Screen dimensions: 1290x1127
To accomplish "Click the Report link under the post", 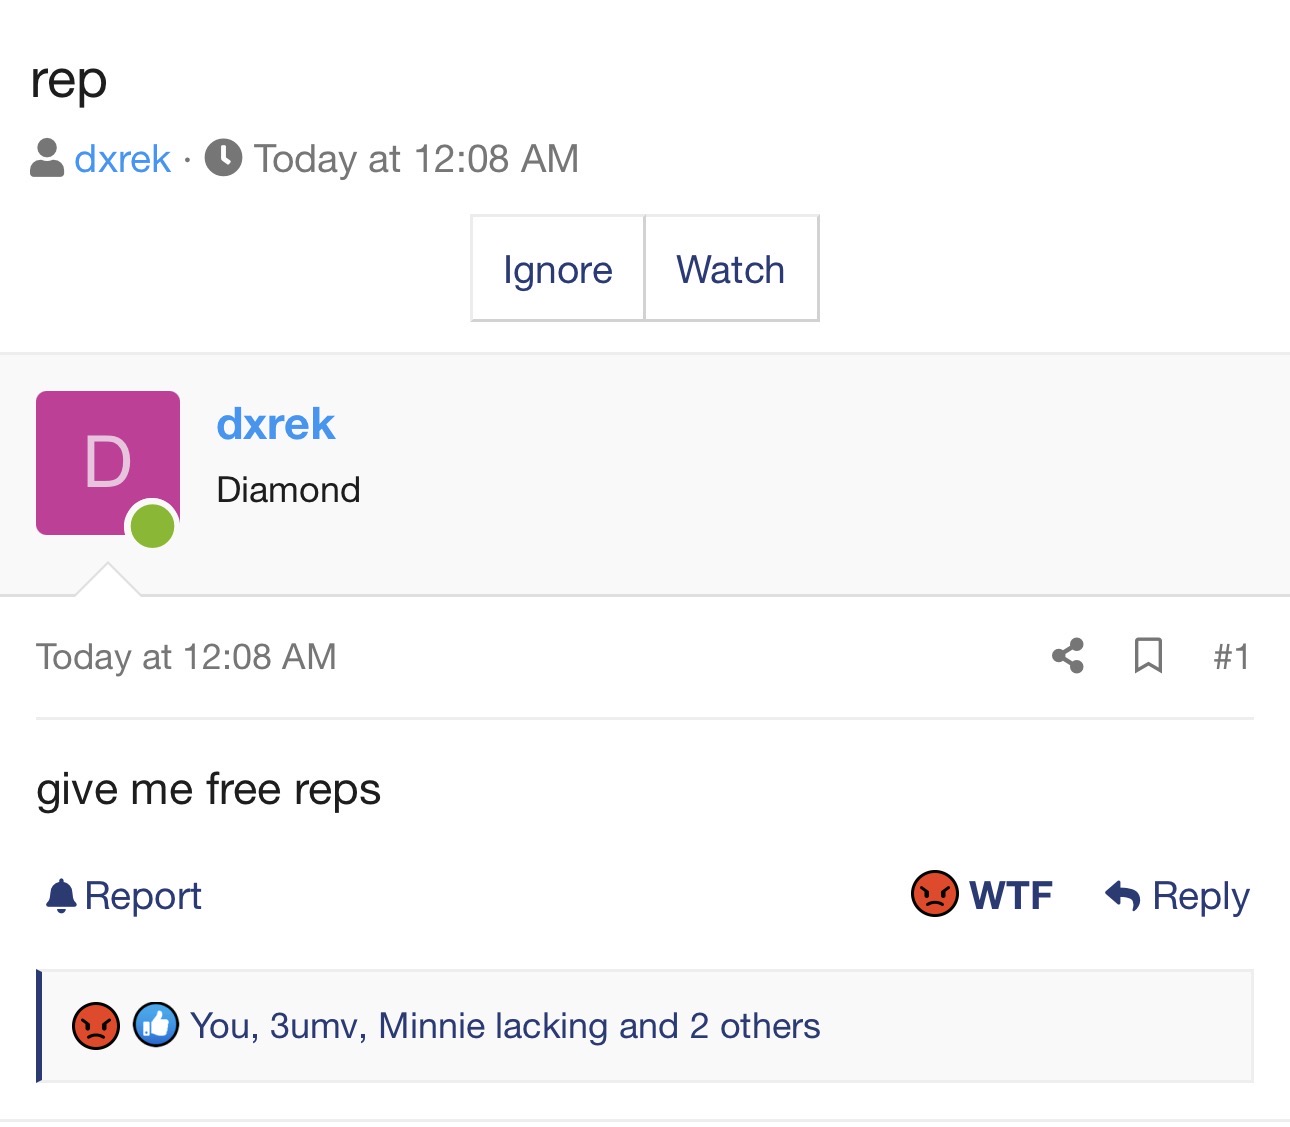I will pos(143,896).
